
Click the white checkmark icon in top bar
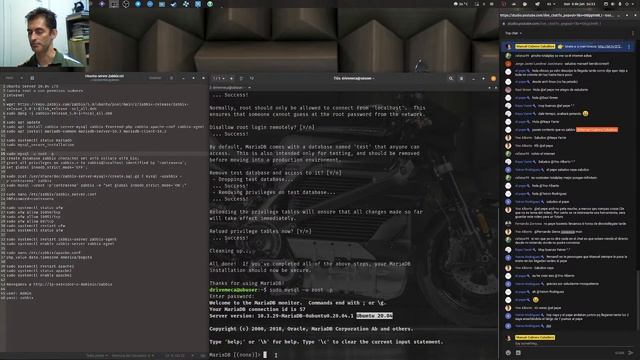tap(174, 4)
